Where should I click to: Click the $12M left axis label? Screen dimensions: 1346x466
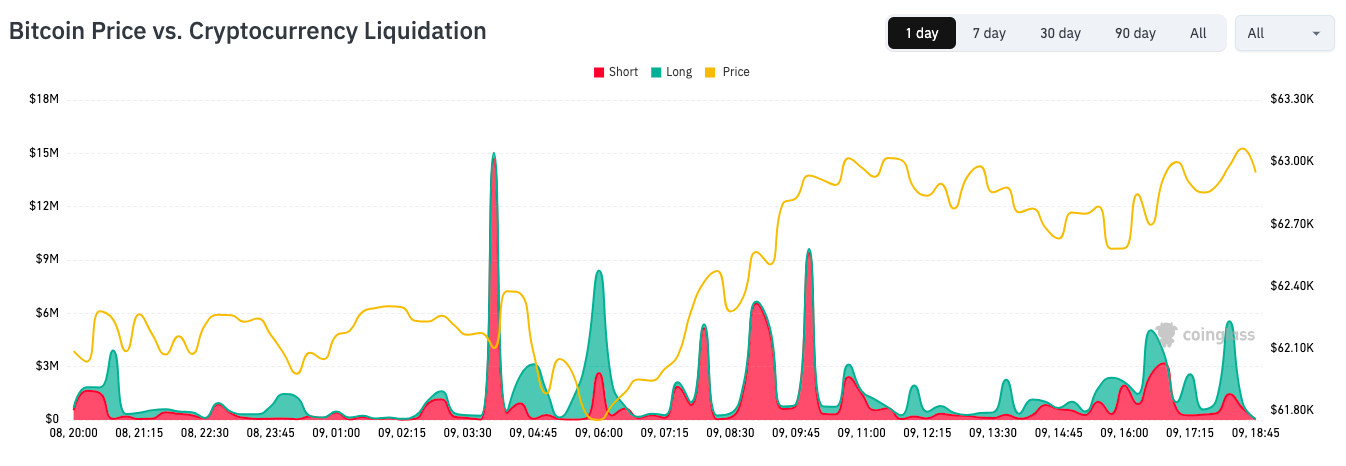(x=44, y=206)
